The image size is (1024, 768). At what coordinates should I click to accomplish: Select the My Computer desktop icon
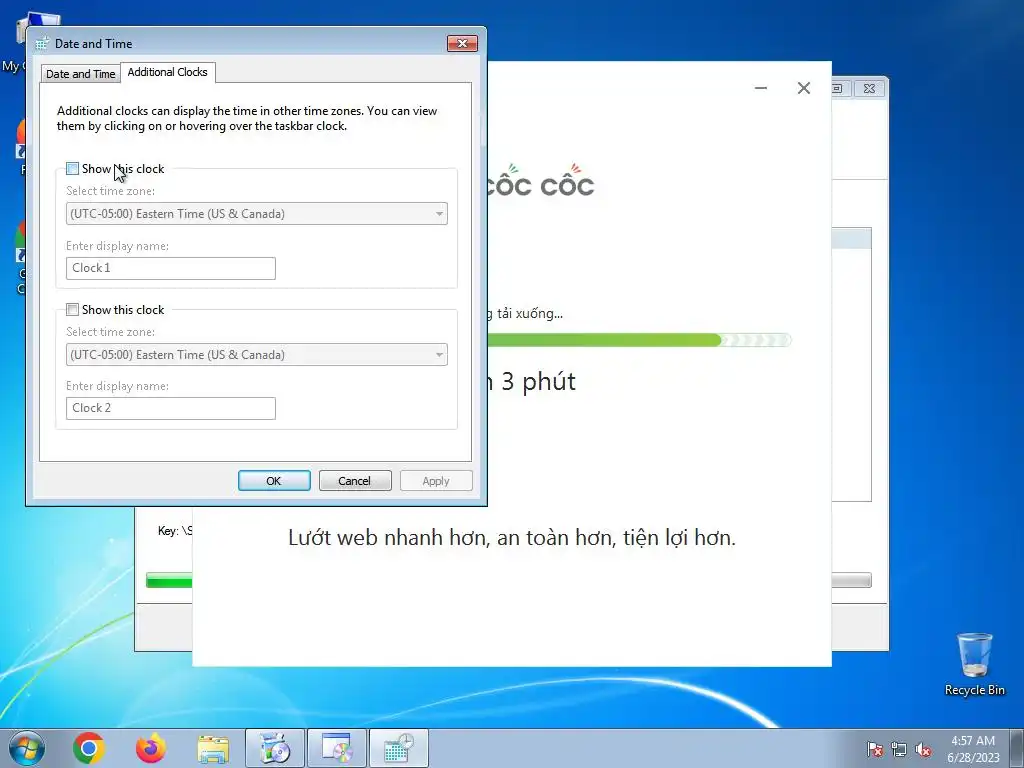coord(14,42)
